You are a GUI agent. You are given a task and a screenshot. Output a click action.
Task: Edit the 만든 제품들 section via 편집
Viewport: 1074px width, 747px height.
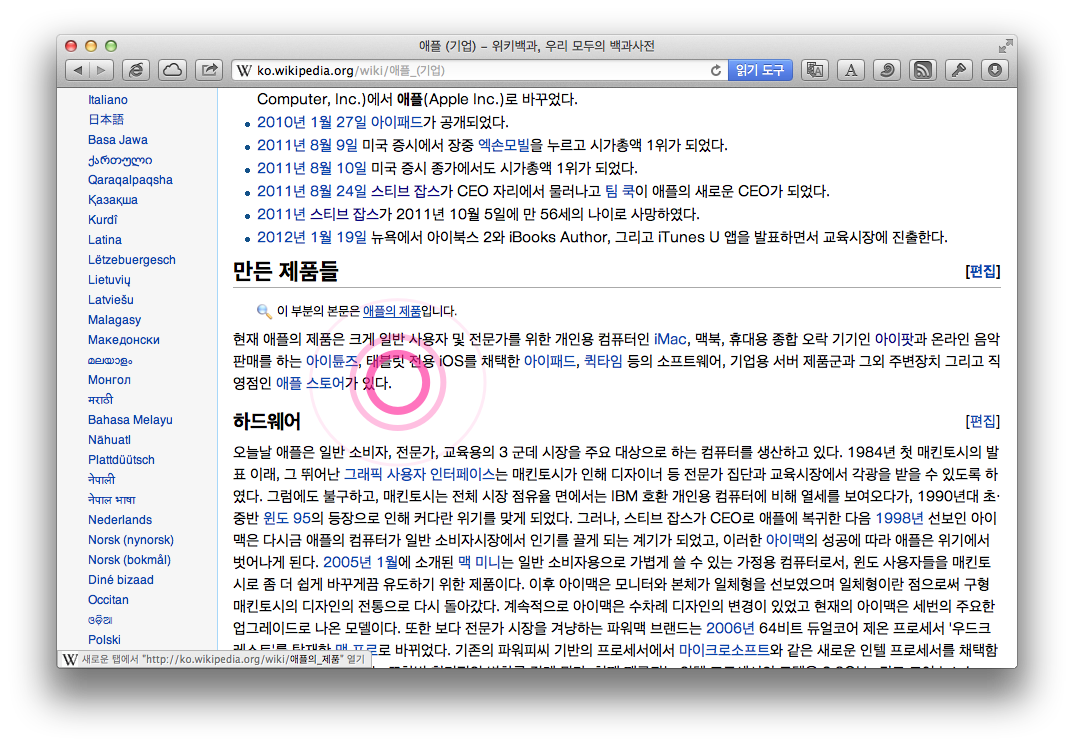click(982, 271)
